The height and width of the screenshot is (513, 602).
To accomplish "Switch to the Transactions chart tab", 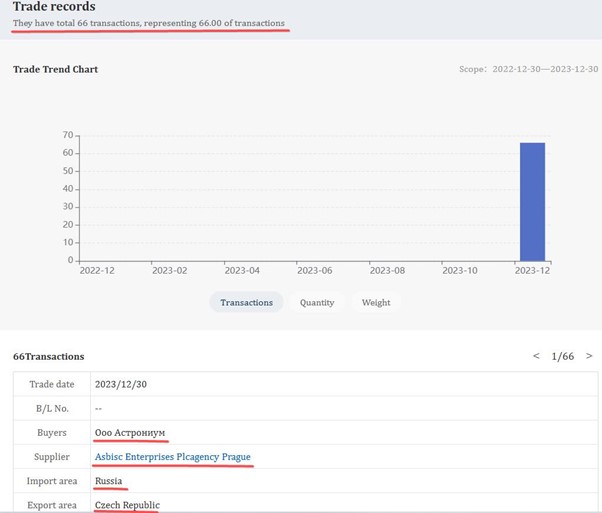I will [246, 302].
